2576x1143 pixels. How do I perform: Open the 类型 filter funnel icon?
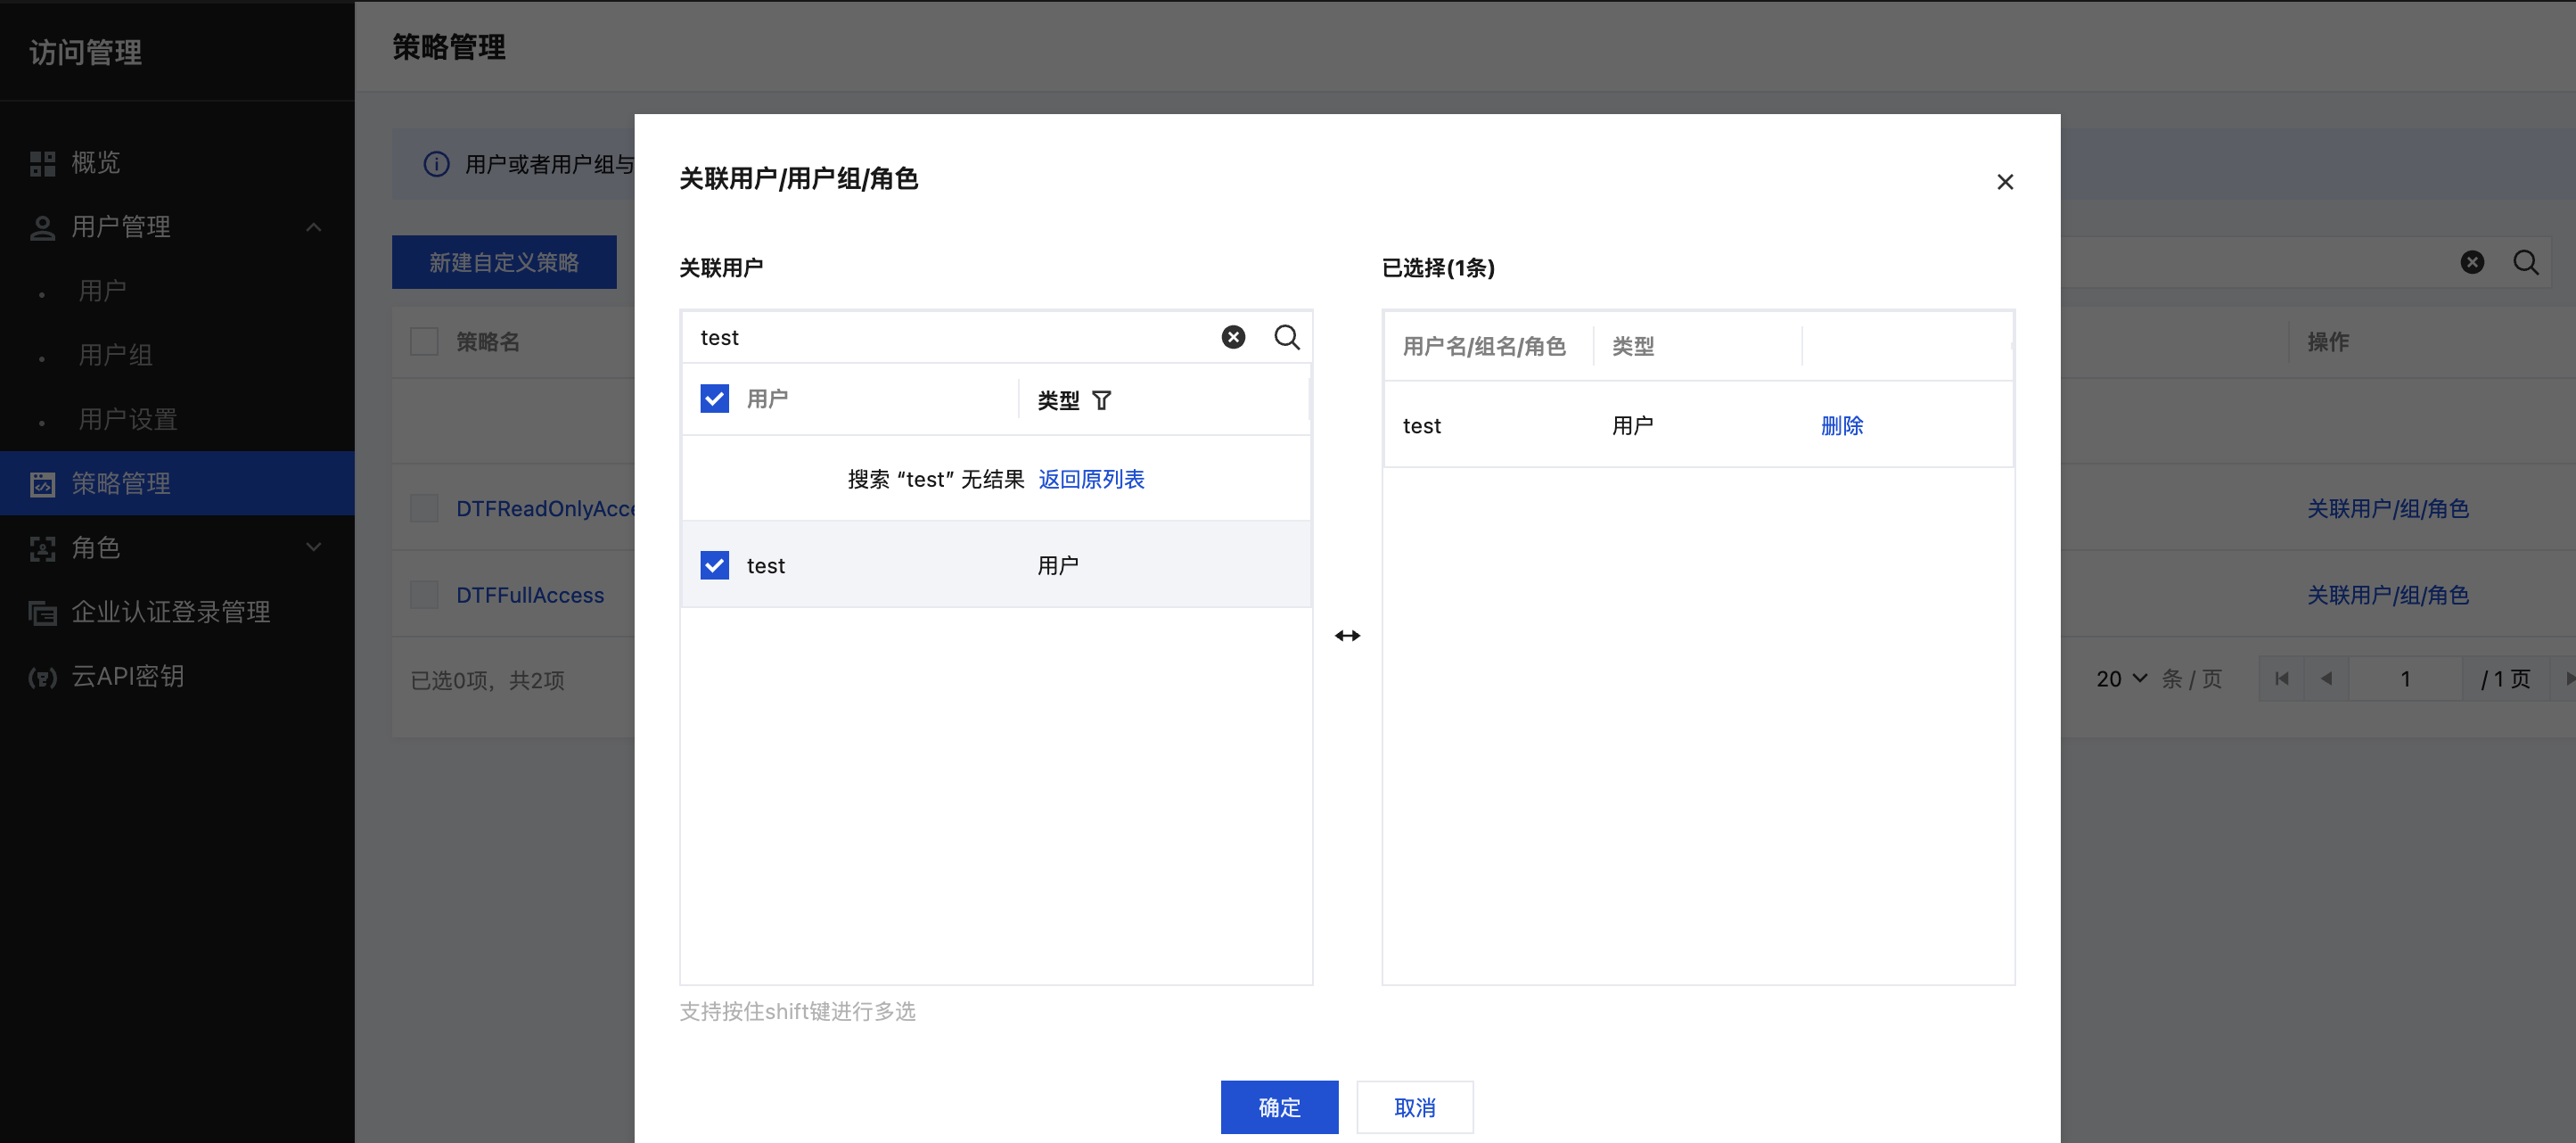click(1101, 400)
